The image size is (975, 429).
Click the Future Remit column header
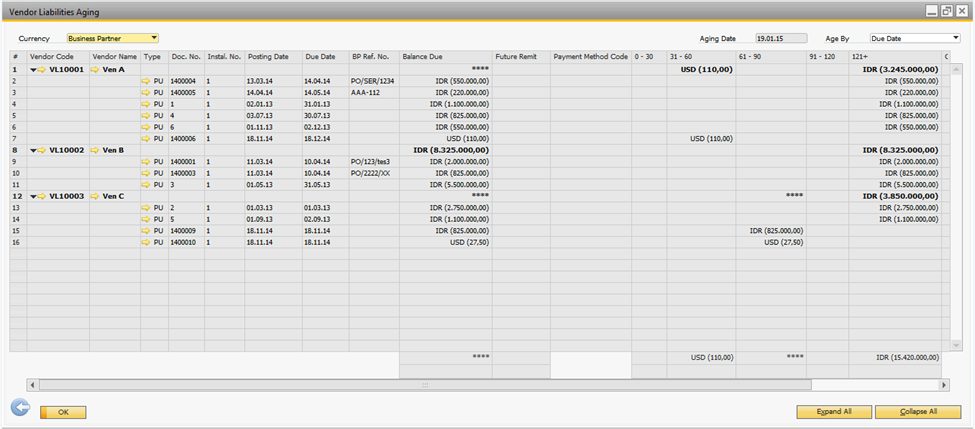521,57
